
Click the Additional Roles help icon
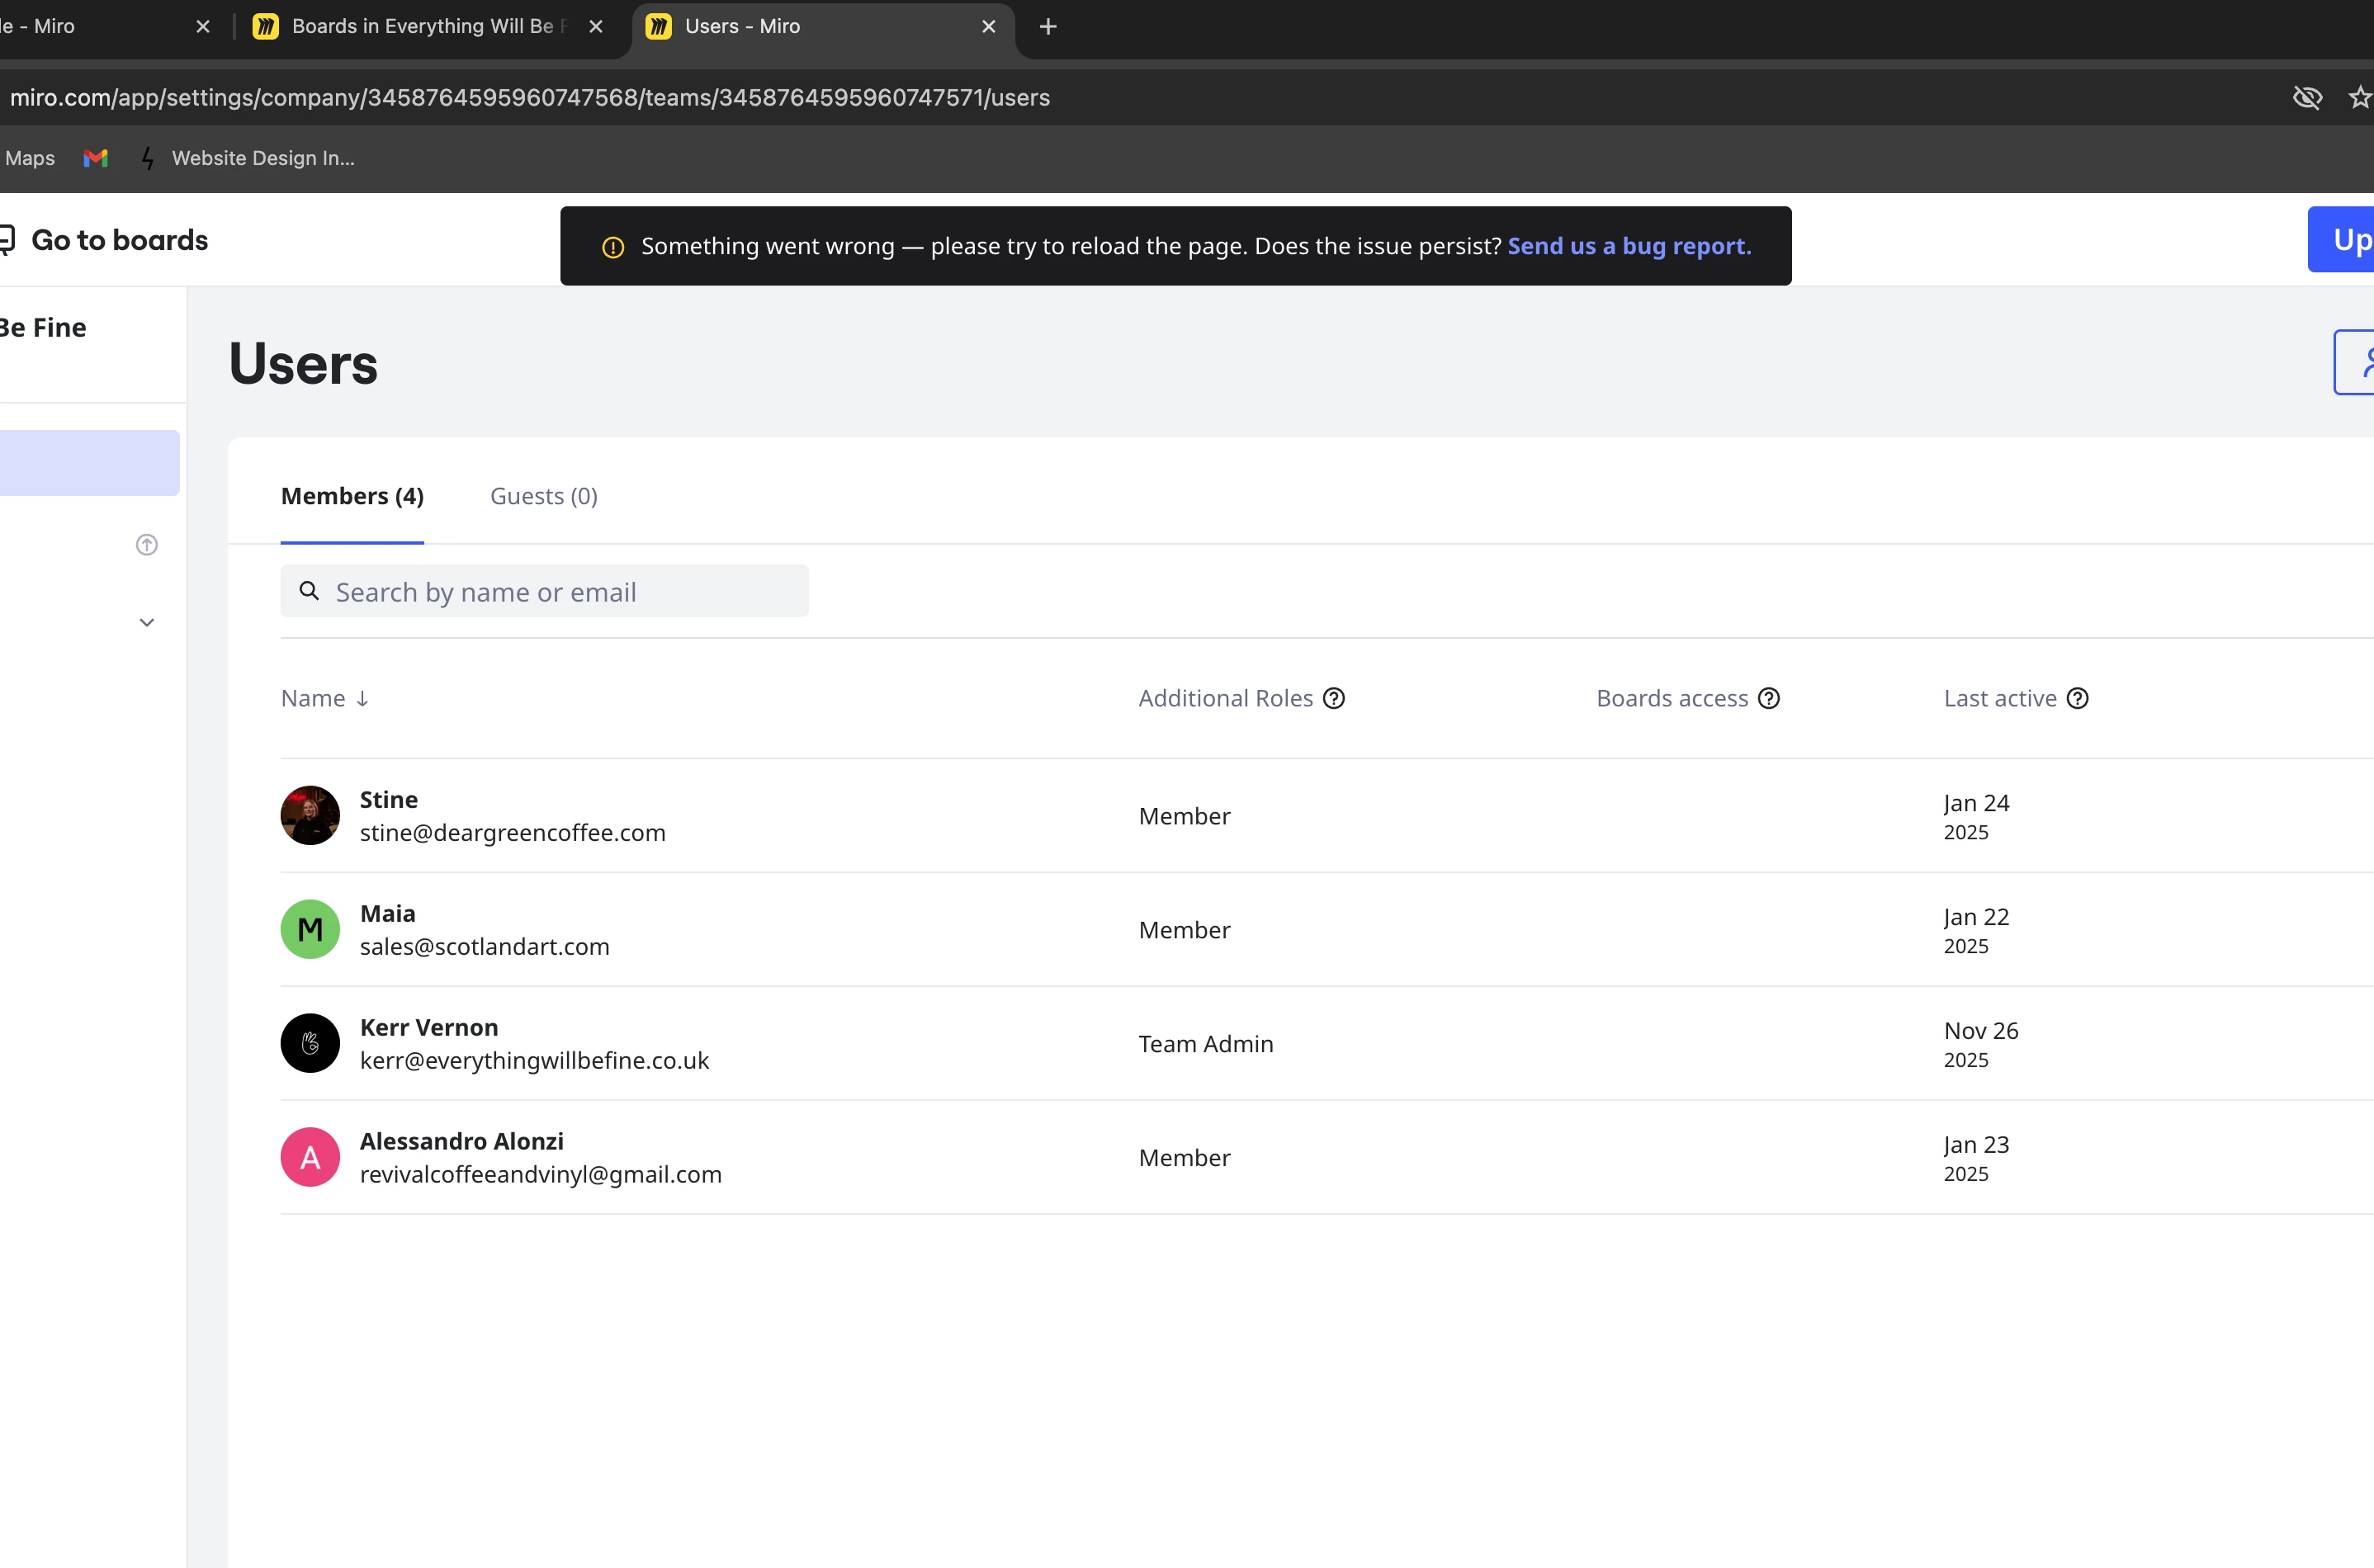[x=1333, y=698]
